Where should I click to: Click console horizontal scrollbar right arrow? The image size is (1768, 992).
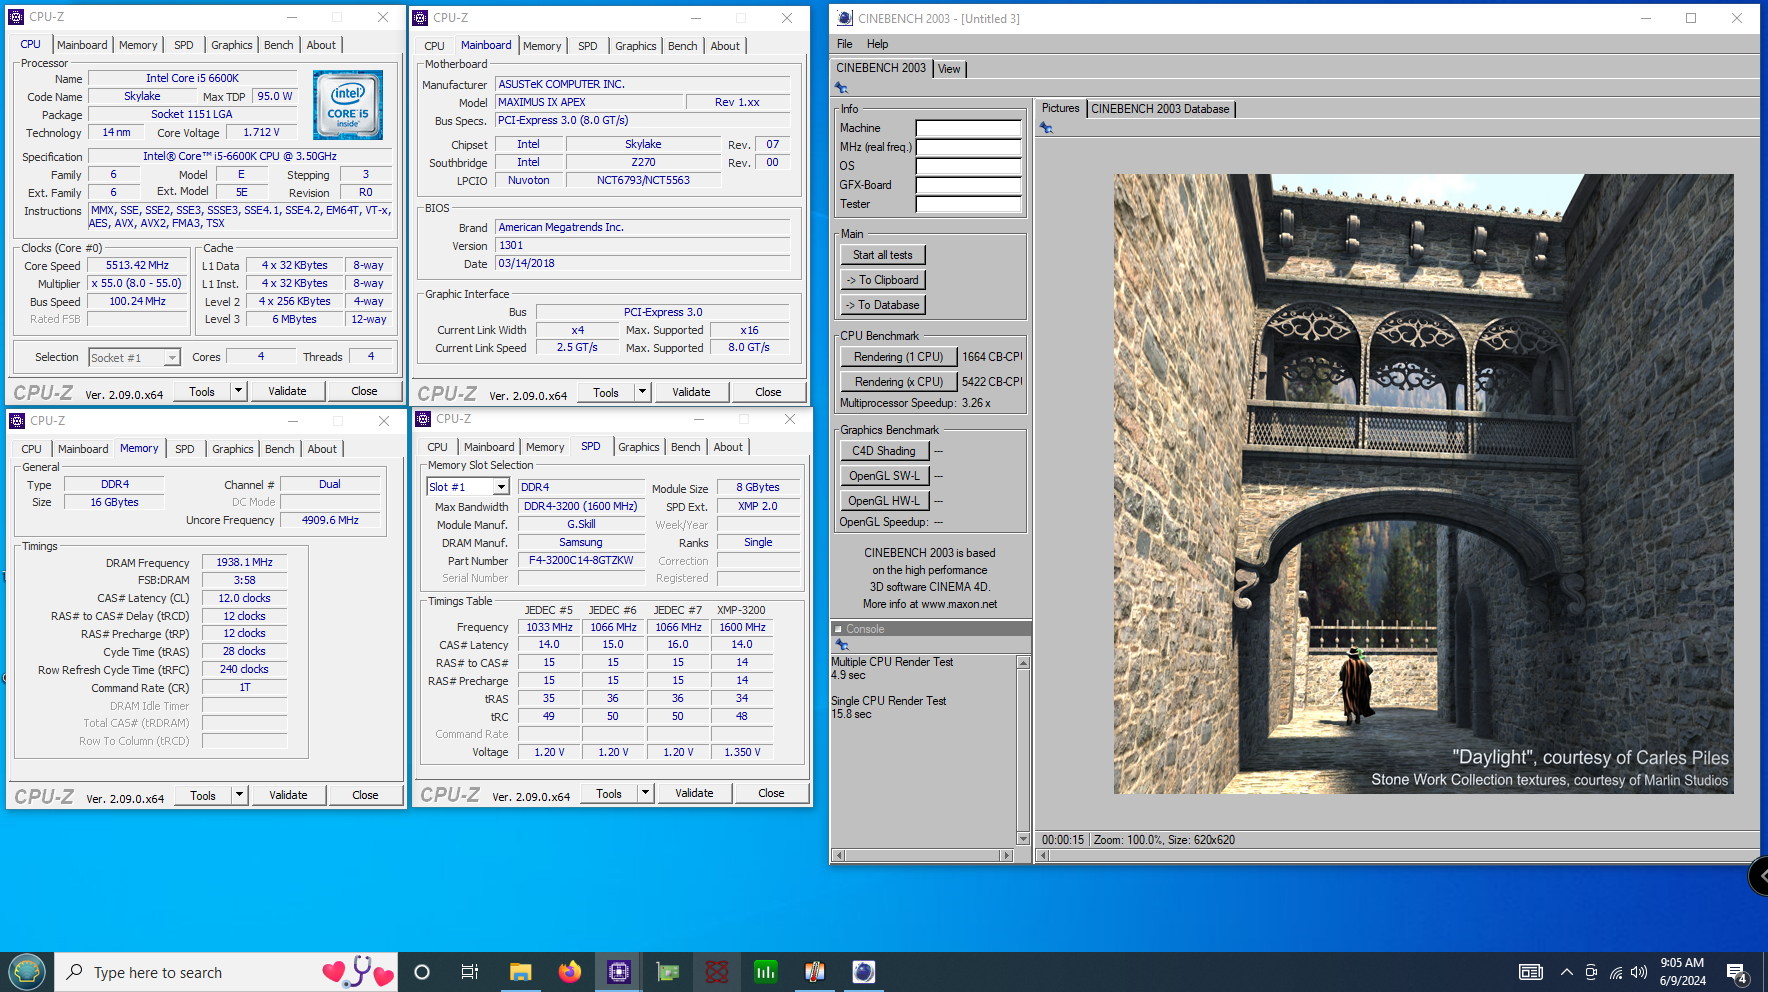[1006, 855]
